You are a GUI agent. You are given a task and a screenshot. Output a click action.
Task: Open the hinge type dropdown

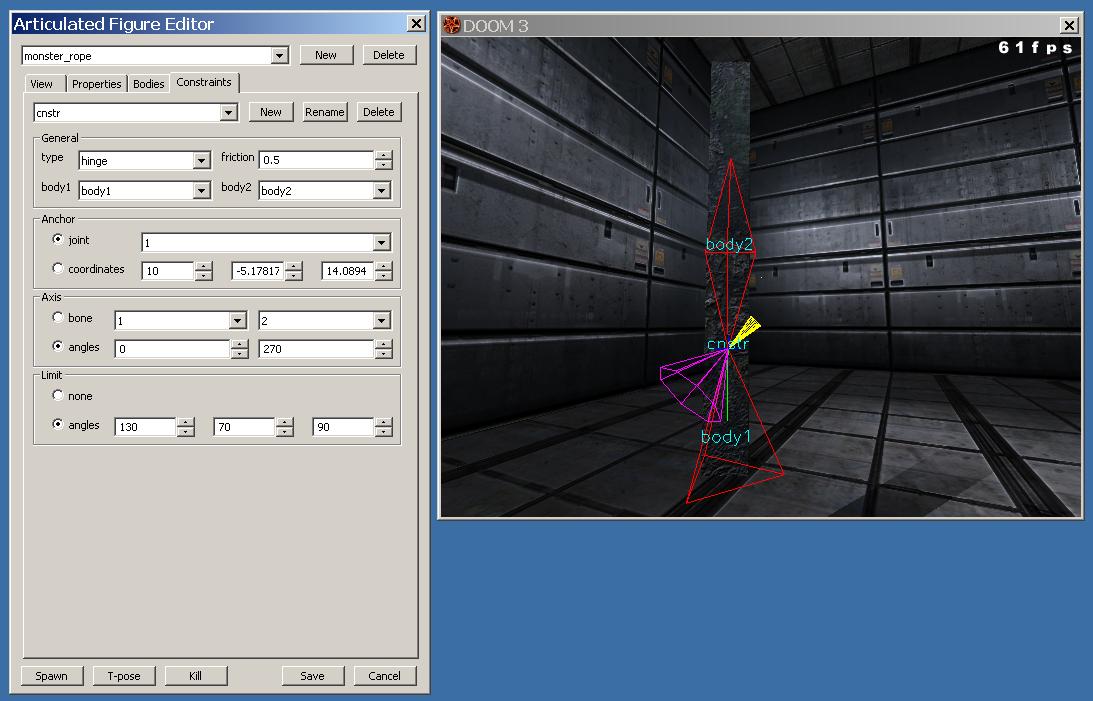(201, 161)
